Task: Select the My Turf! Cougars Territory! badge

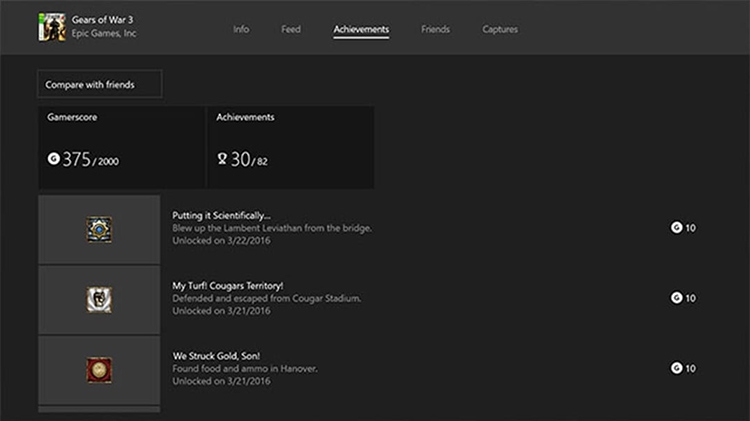Action: 99,299
